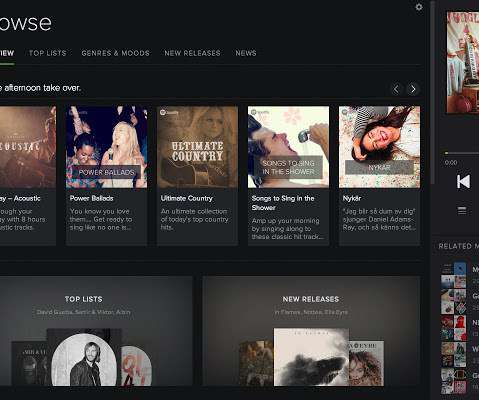Click the now playing album artwork
Viewport: 479px width, 400px height.
click(x=463, y=63)
